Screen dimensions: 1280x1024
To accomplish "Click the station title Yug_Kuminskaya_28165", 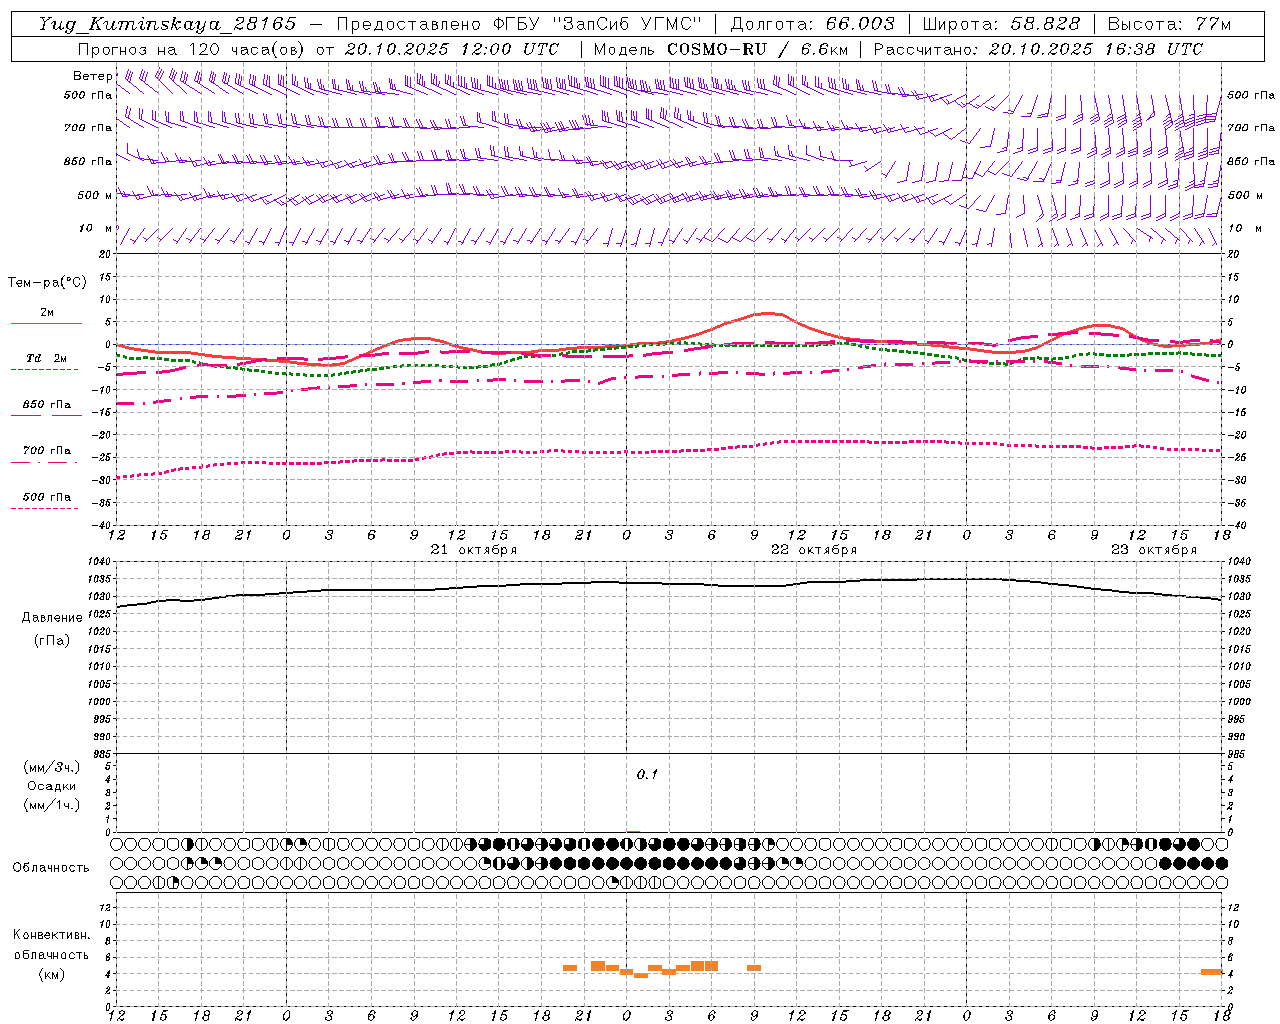I will click(x=167, y=24).
